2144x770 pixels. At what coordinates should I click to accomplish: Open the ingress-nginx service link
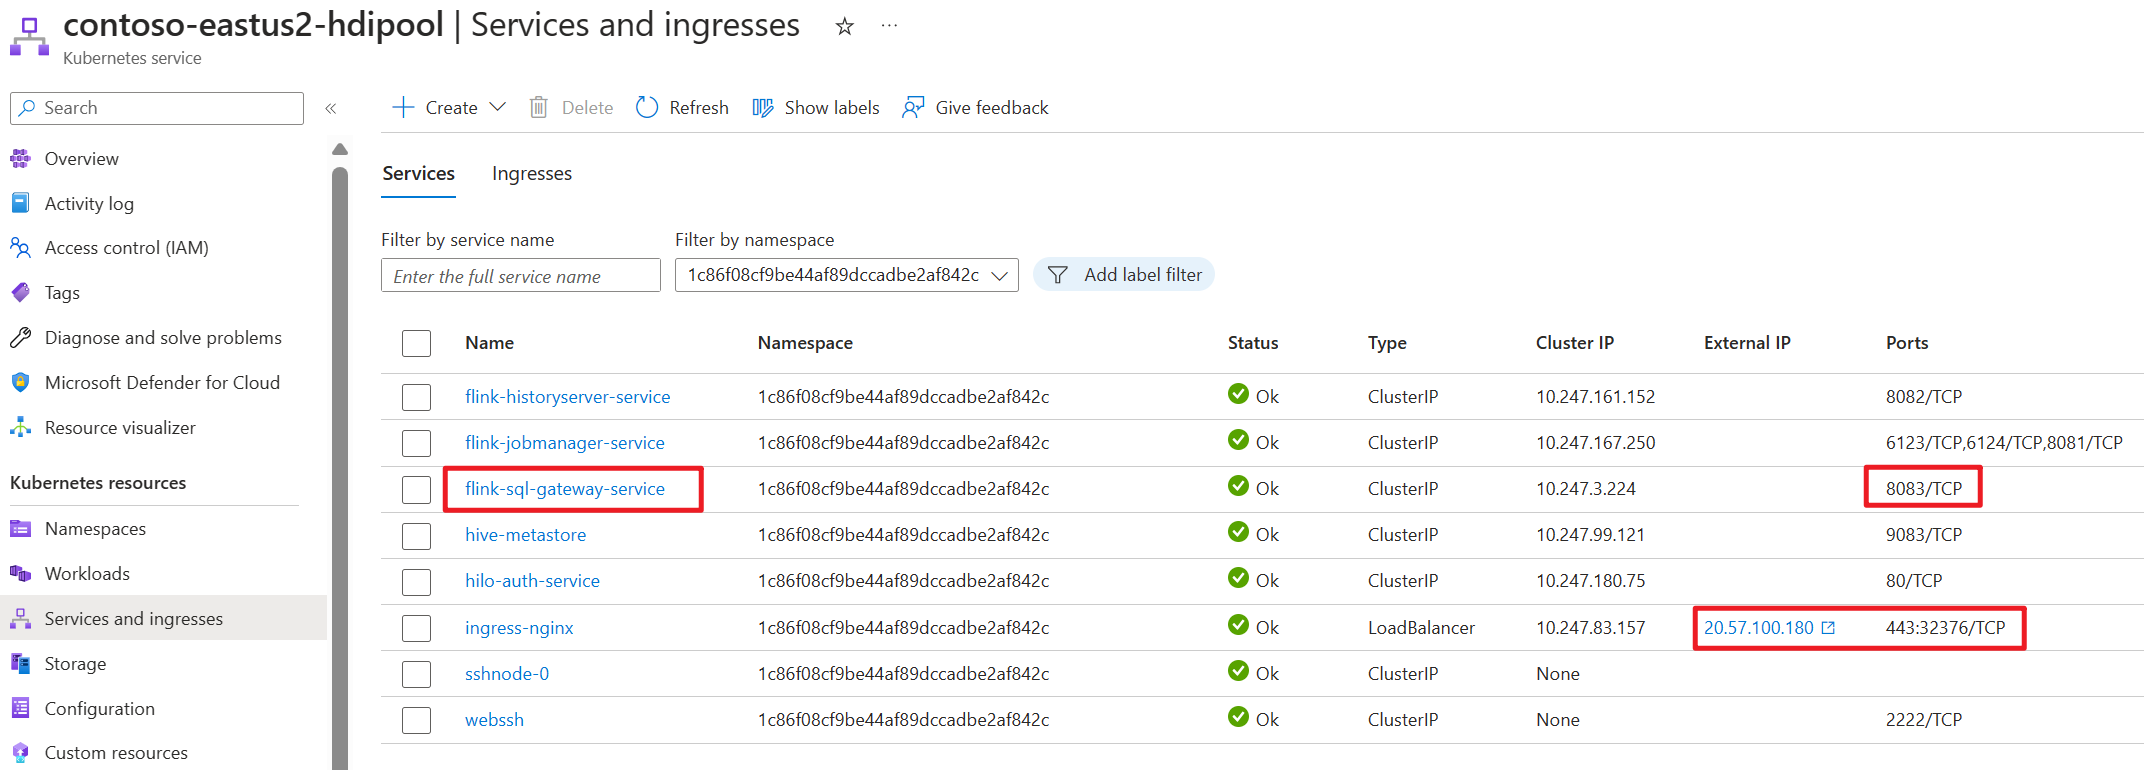tap(519, 628)
